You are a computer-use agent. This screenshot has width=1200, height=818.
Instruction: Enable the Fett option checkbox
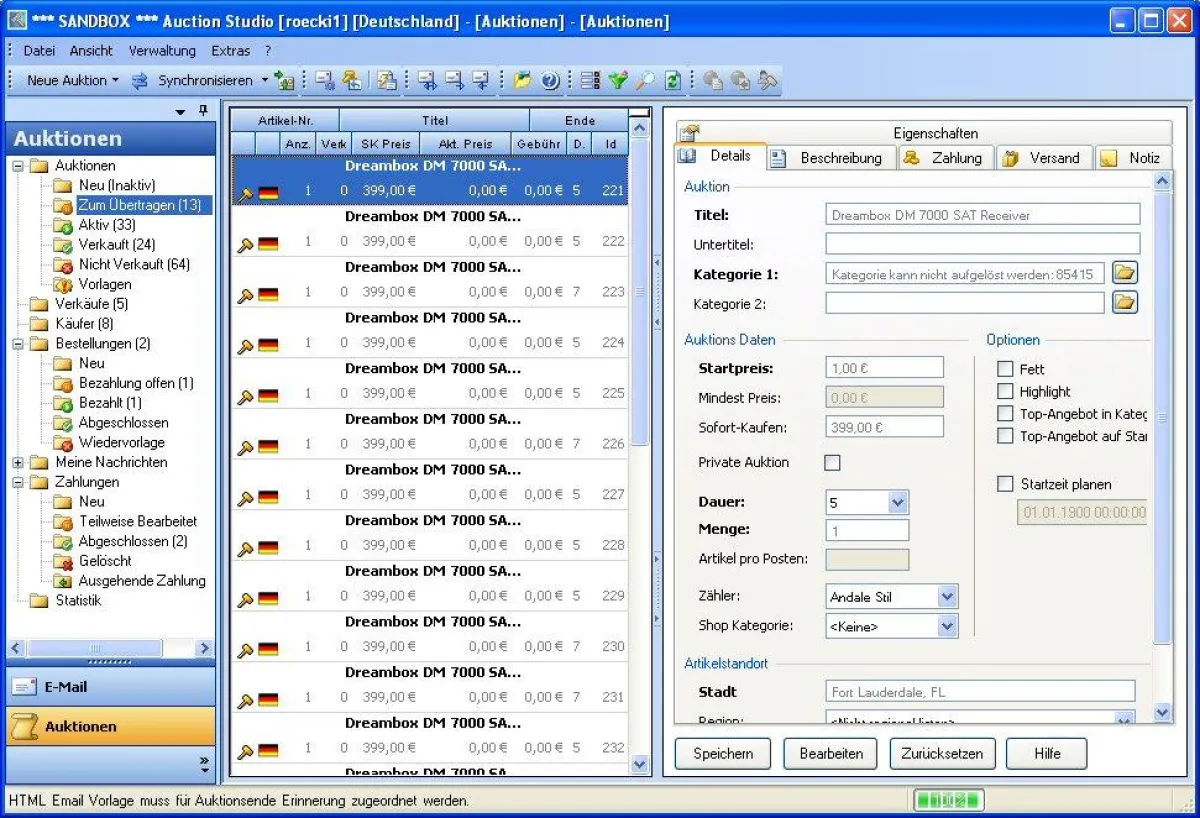click(x=1005, y=369)
